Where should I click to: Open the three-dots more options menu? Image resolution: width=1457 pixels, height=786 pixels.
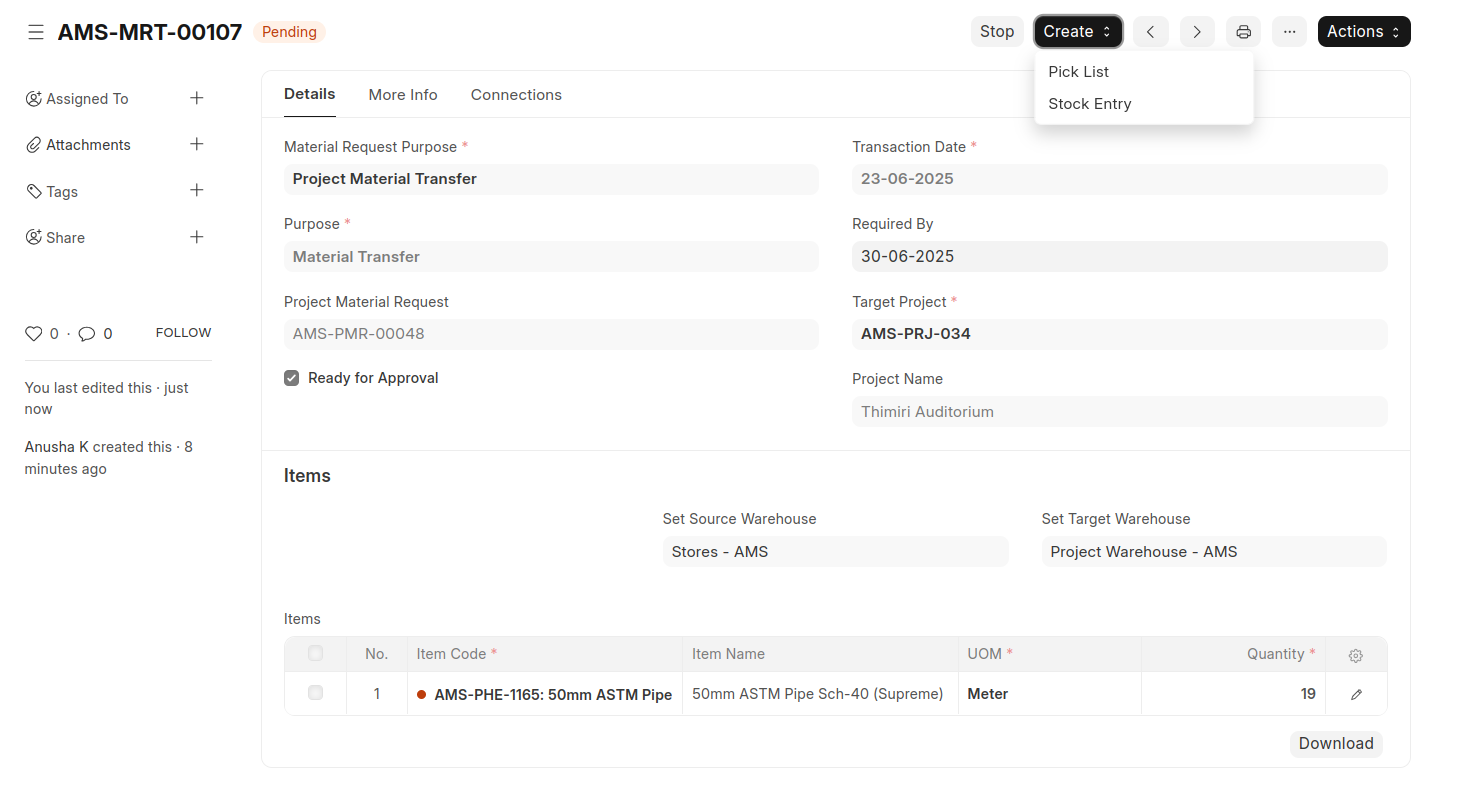coord(1289,32)
